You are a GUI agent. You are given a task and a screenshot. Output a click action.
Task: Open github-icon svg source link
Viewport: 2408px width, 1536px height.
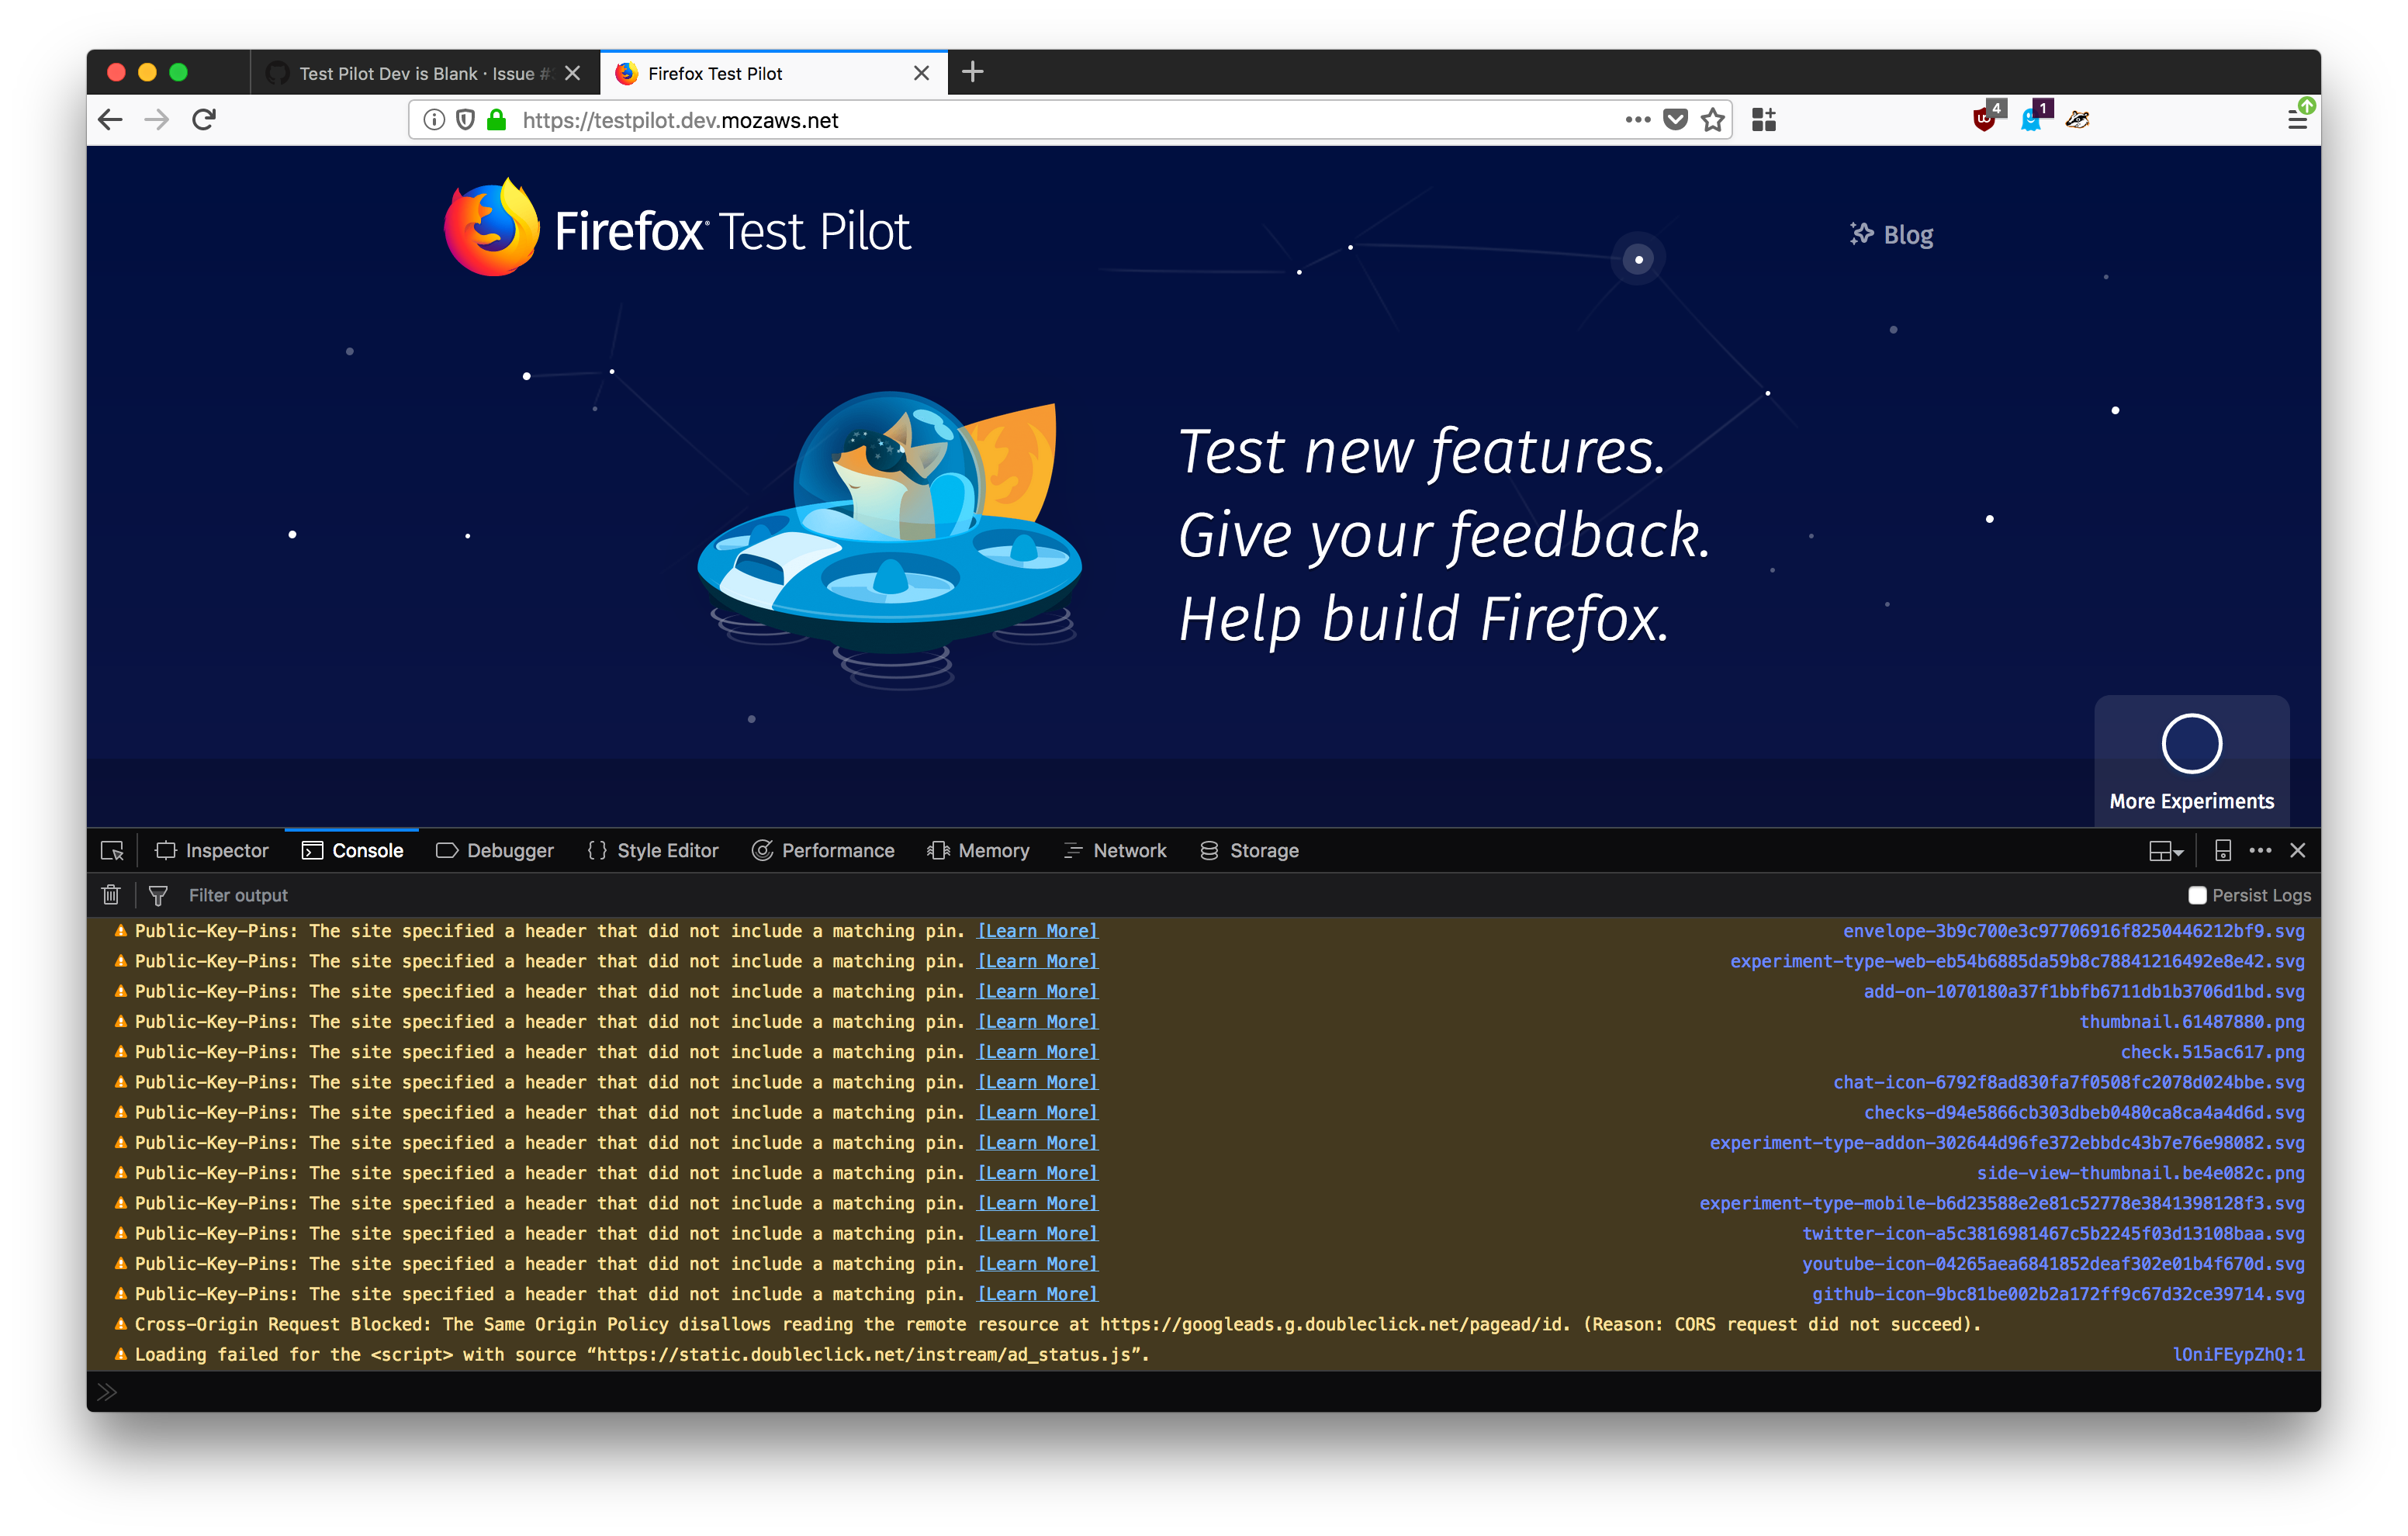2058,1294
